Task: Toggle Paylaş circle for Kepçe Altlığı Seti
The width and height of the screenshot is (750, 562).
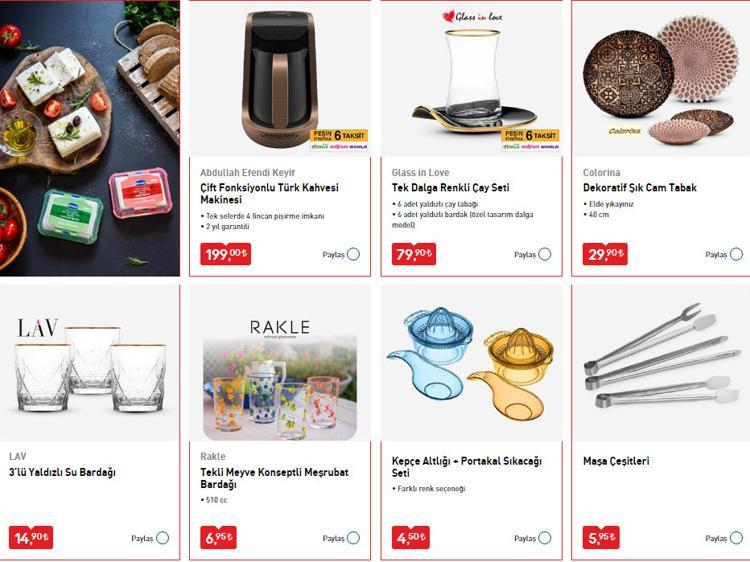Action: [x=545, y=538]
